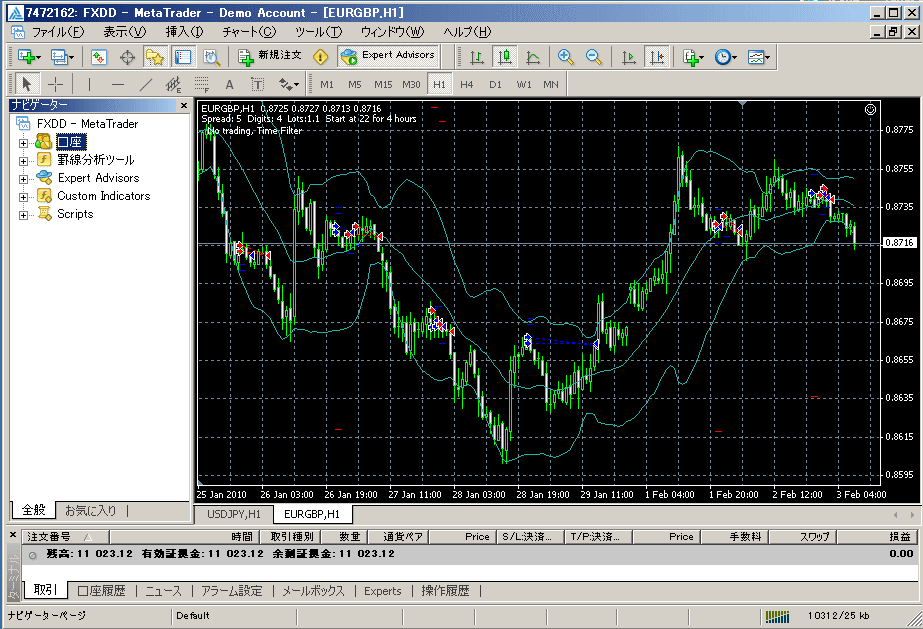Image resolution: width=923 pixels, height=629 pixels.
Task: Toggle chart auto scroll icon
Action: coord(629,57)
